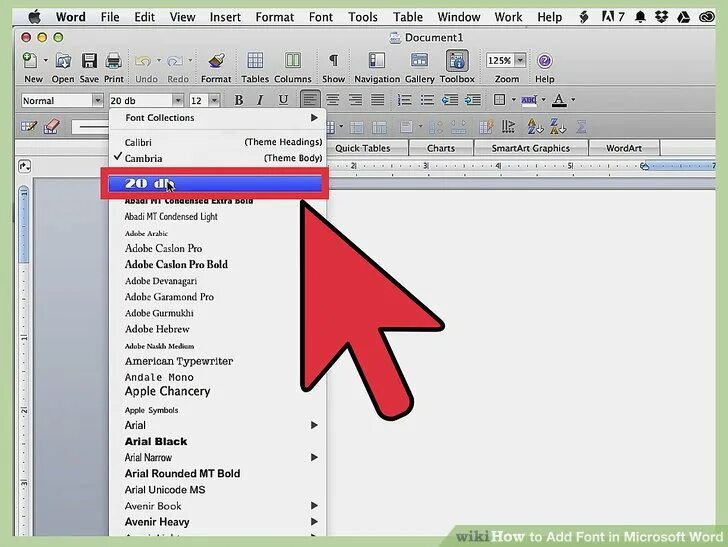Screen dimensions: 728x547
Task: Click the Print icon
Action: [x=114, y=60]
